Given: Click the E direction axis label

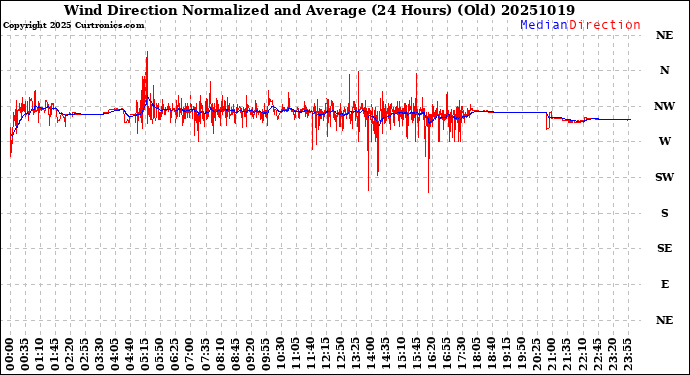Looking at the screenshot, I should tap(665, 284).
